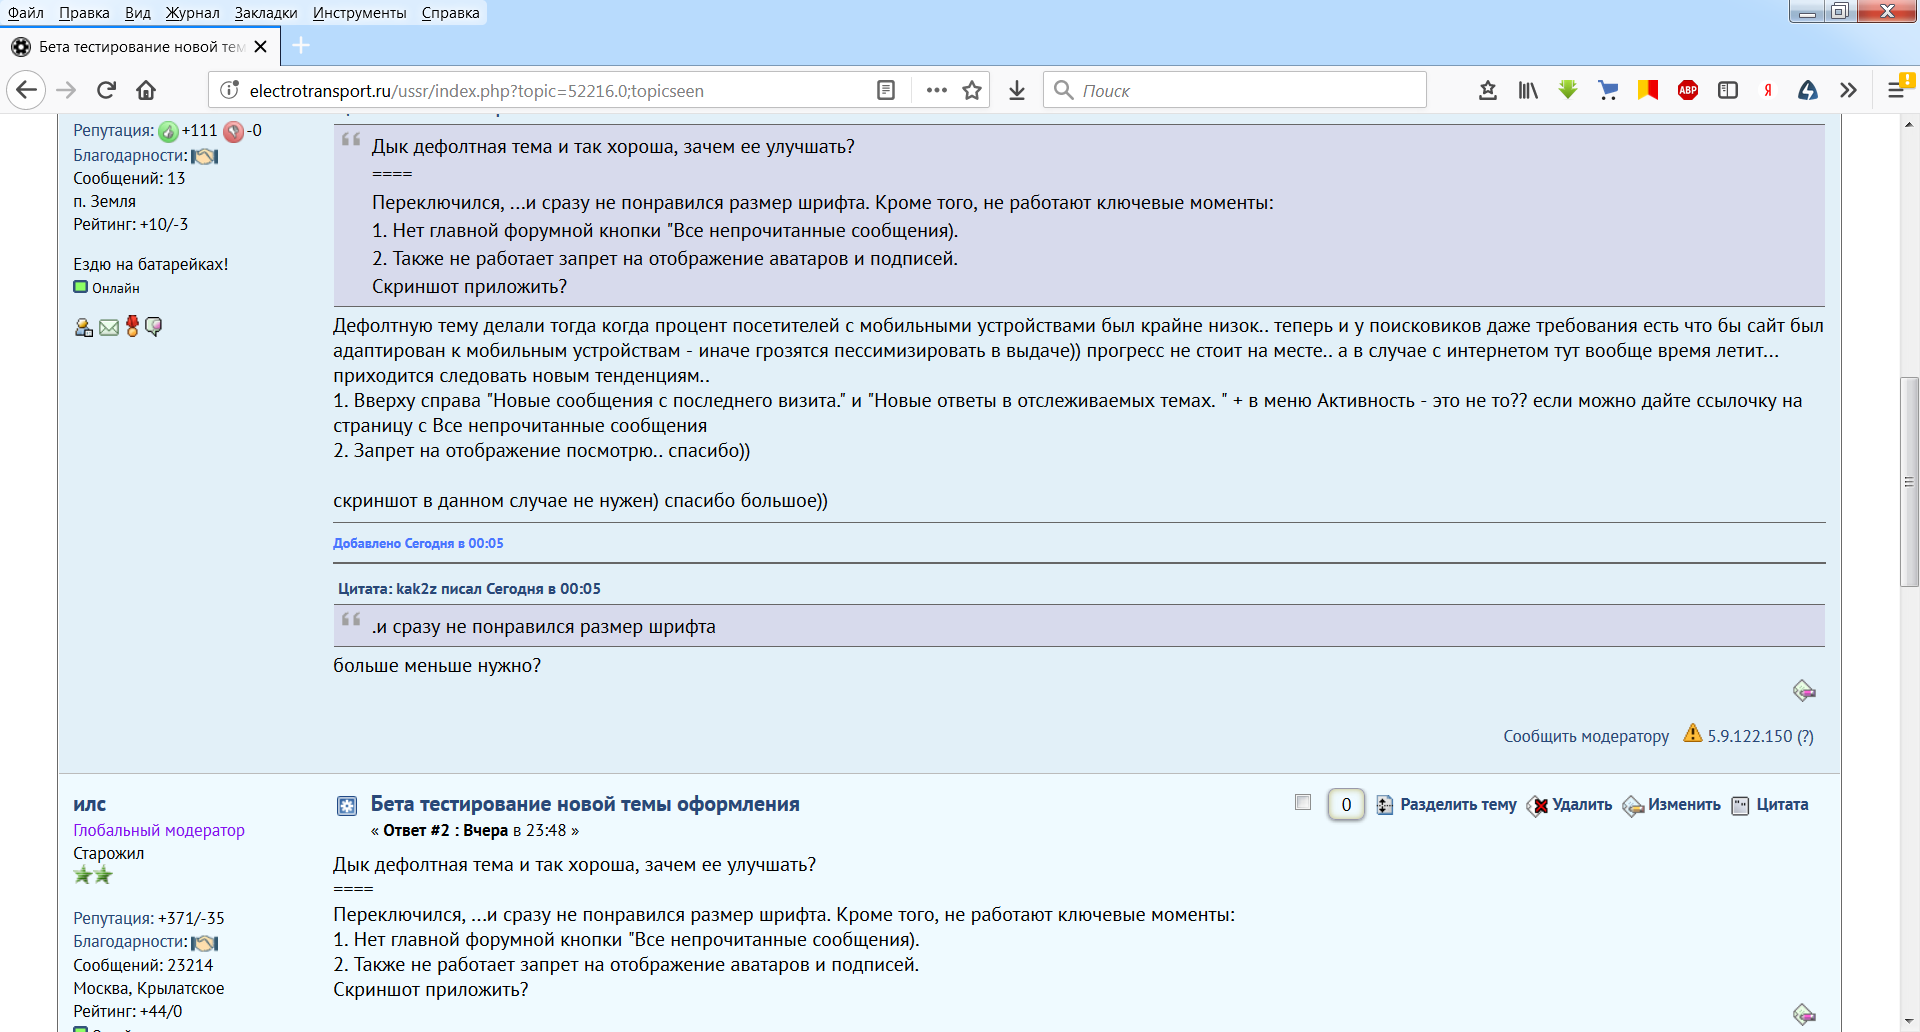Select the Бета тестирование новой темы tab

pyautogui.click(x=140, y=47)
